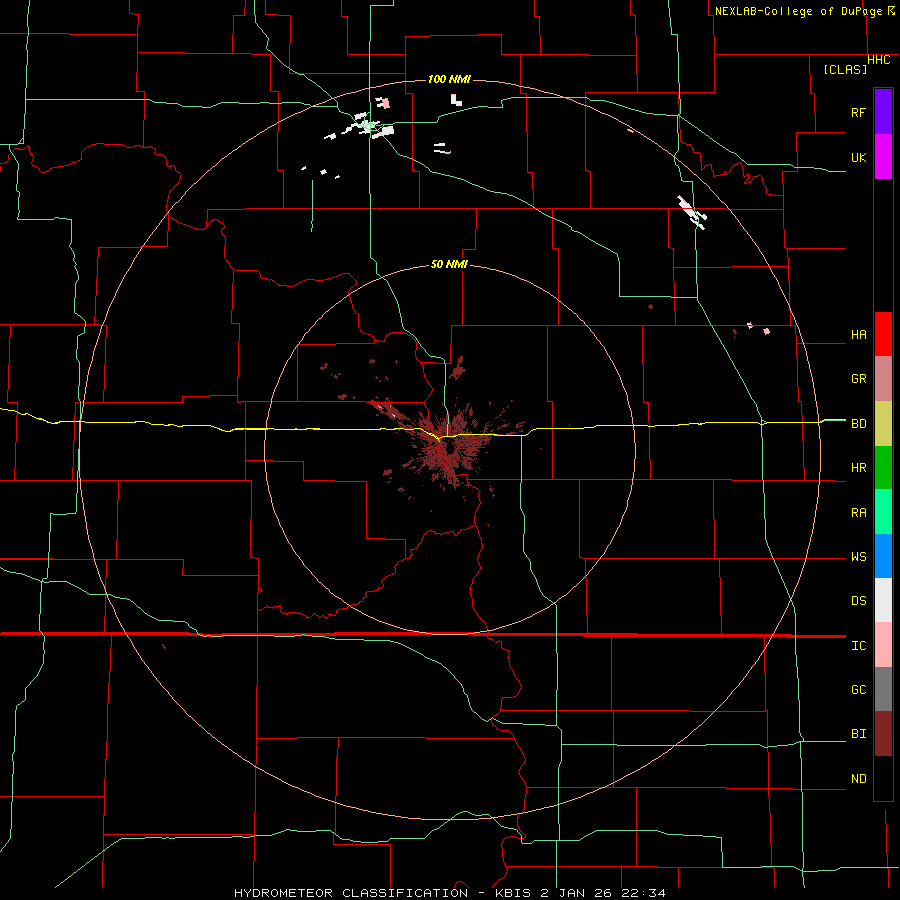Select the BD yellow legend block
Screen dimensions: 900x900
click(x=883, y=424)
